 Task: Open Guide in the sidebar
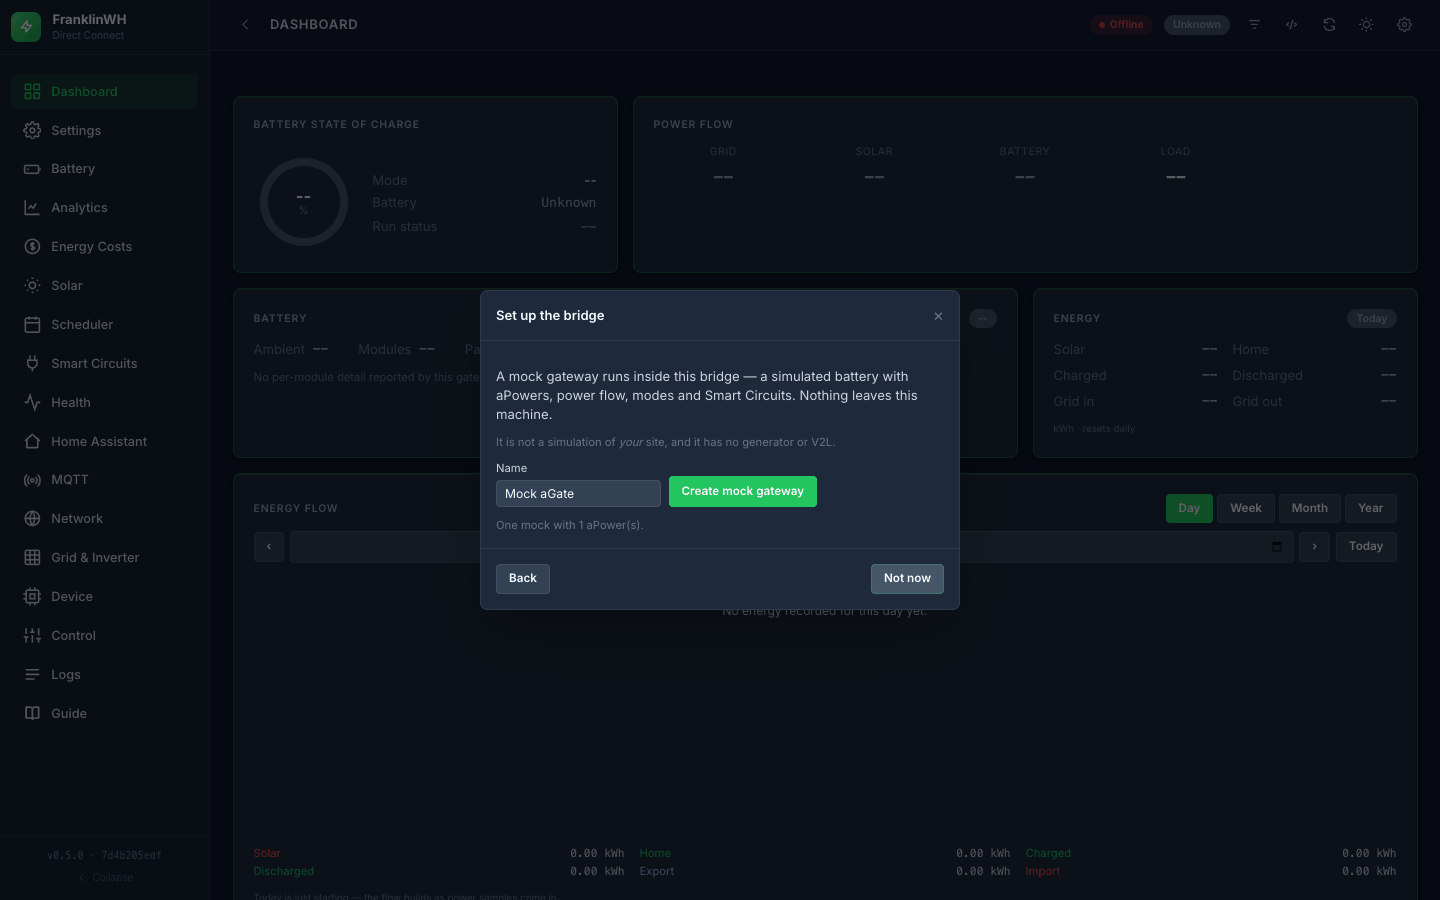(105, 714)
